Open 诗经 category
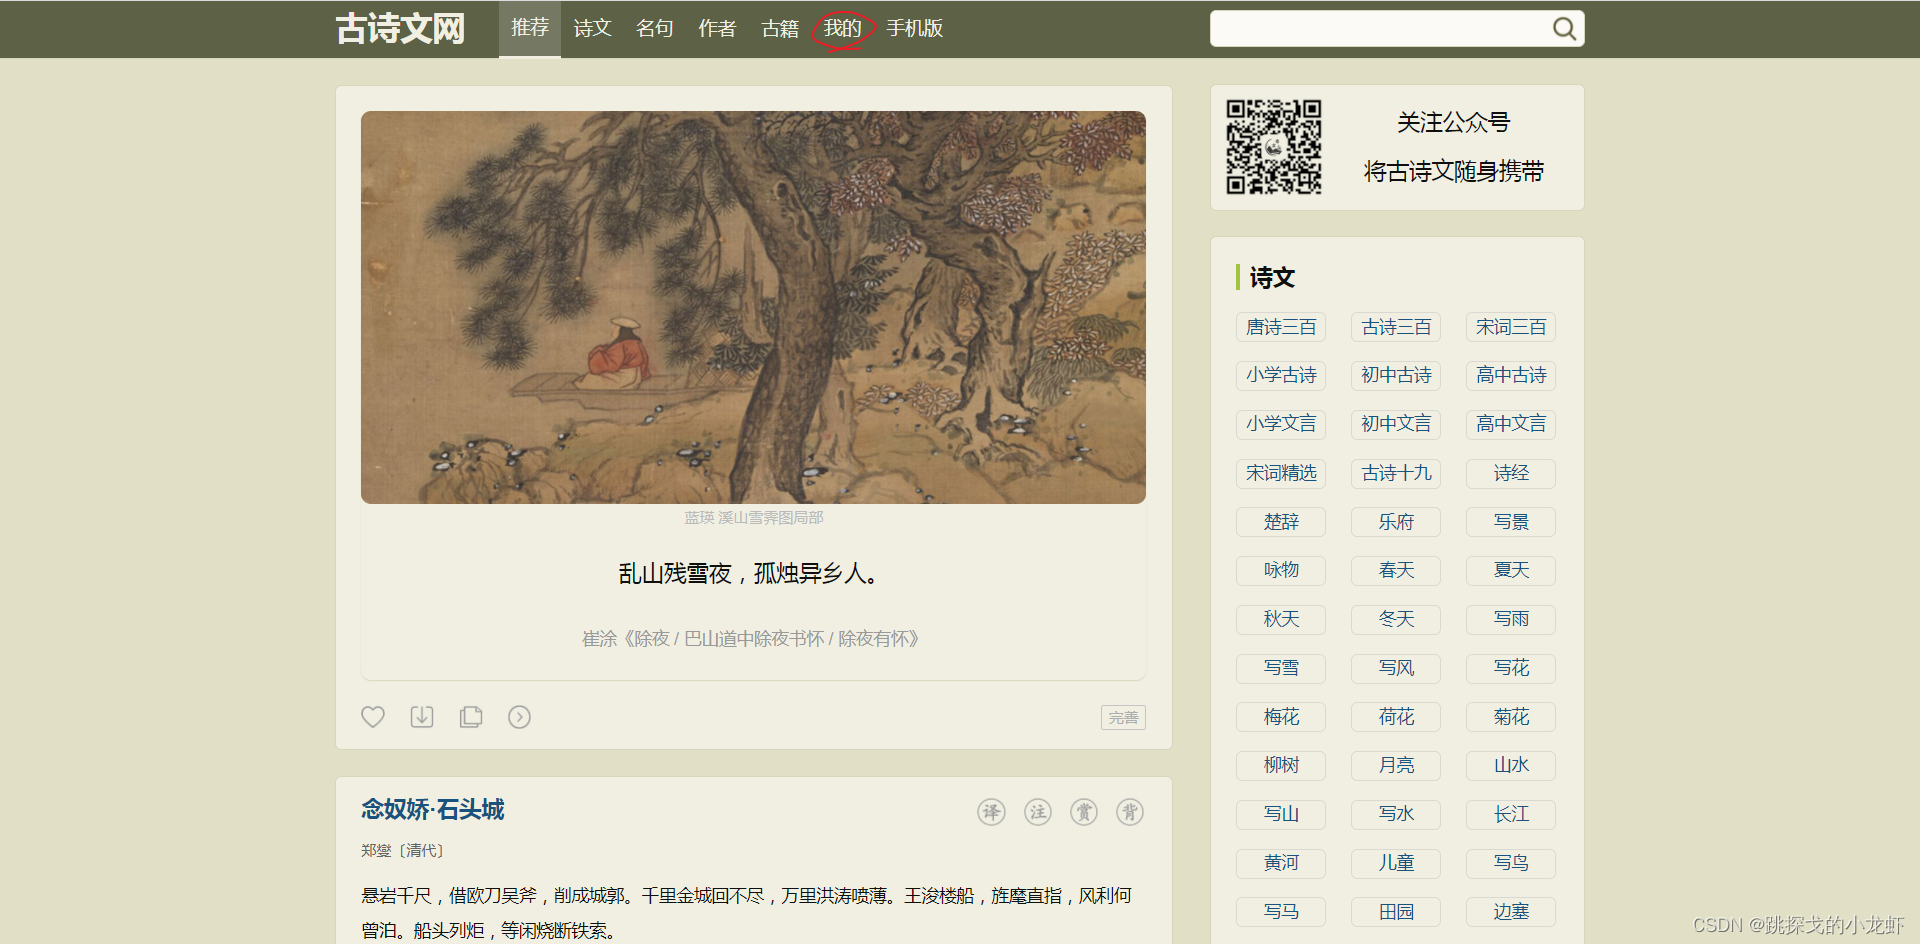The height and width of the screenshot is (944, 1920). tap(1511, 473)
